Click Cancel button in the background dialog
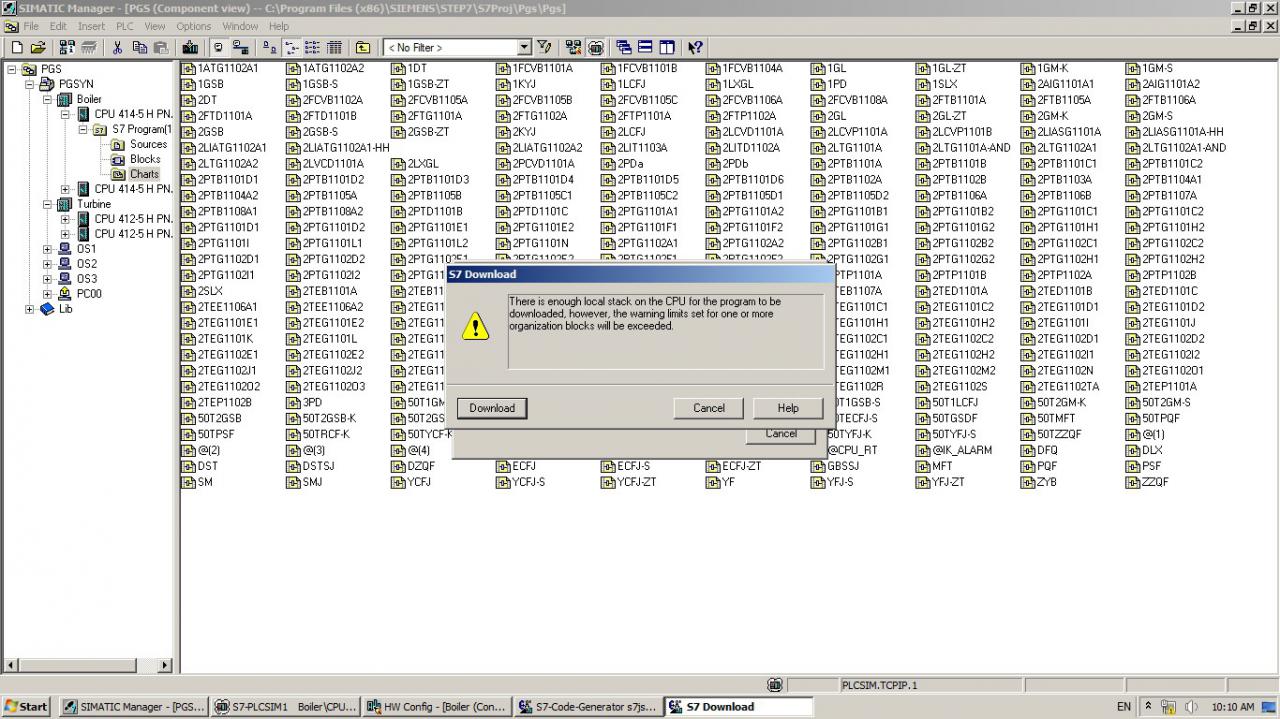This screenshot has height=719, width=1280. click(781, 434)
